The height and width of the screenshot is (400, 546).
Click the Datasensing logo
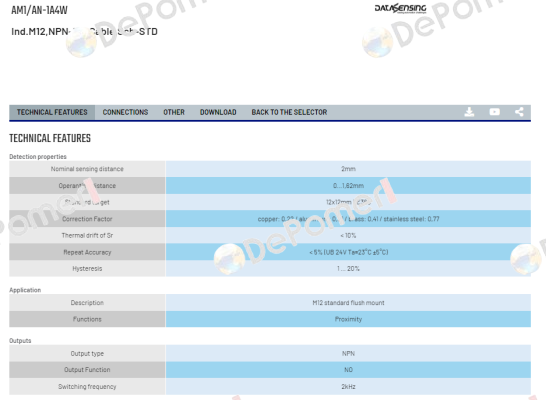click(400, 8)
